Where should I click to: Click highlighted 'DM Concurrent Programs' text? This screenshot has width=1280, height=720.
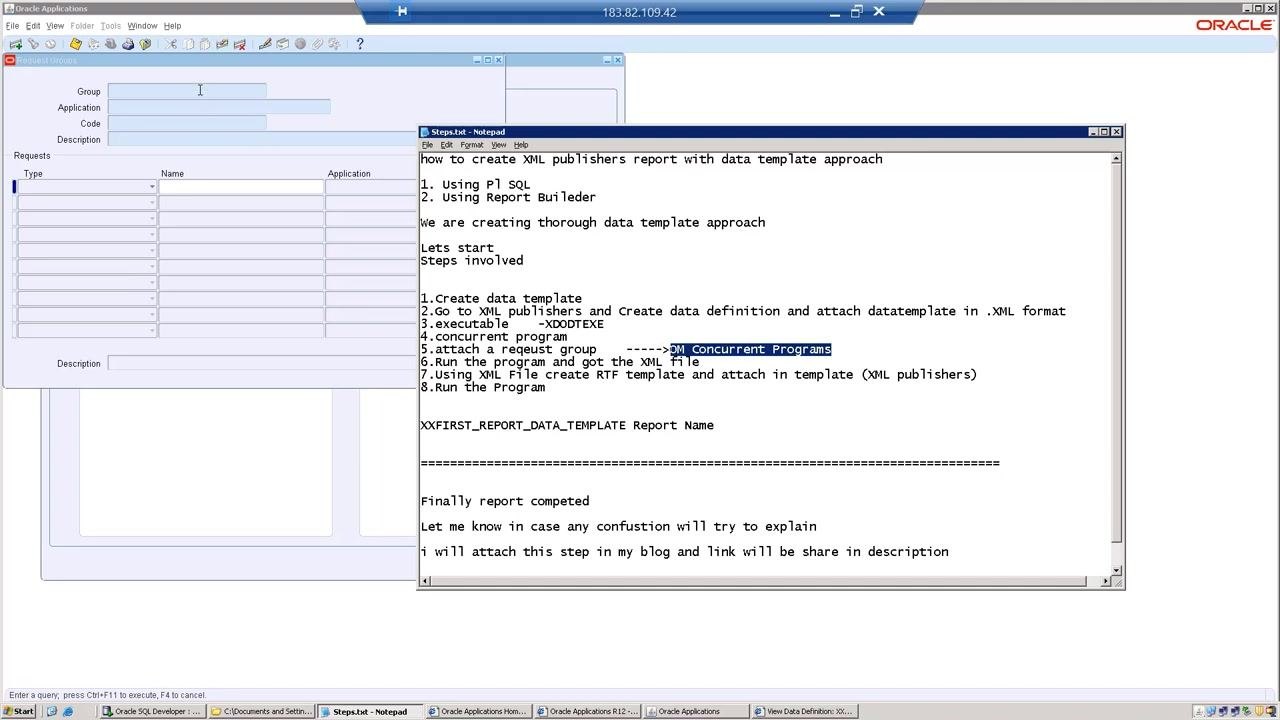point(751,350)
